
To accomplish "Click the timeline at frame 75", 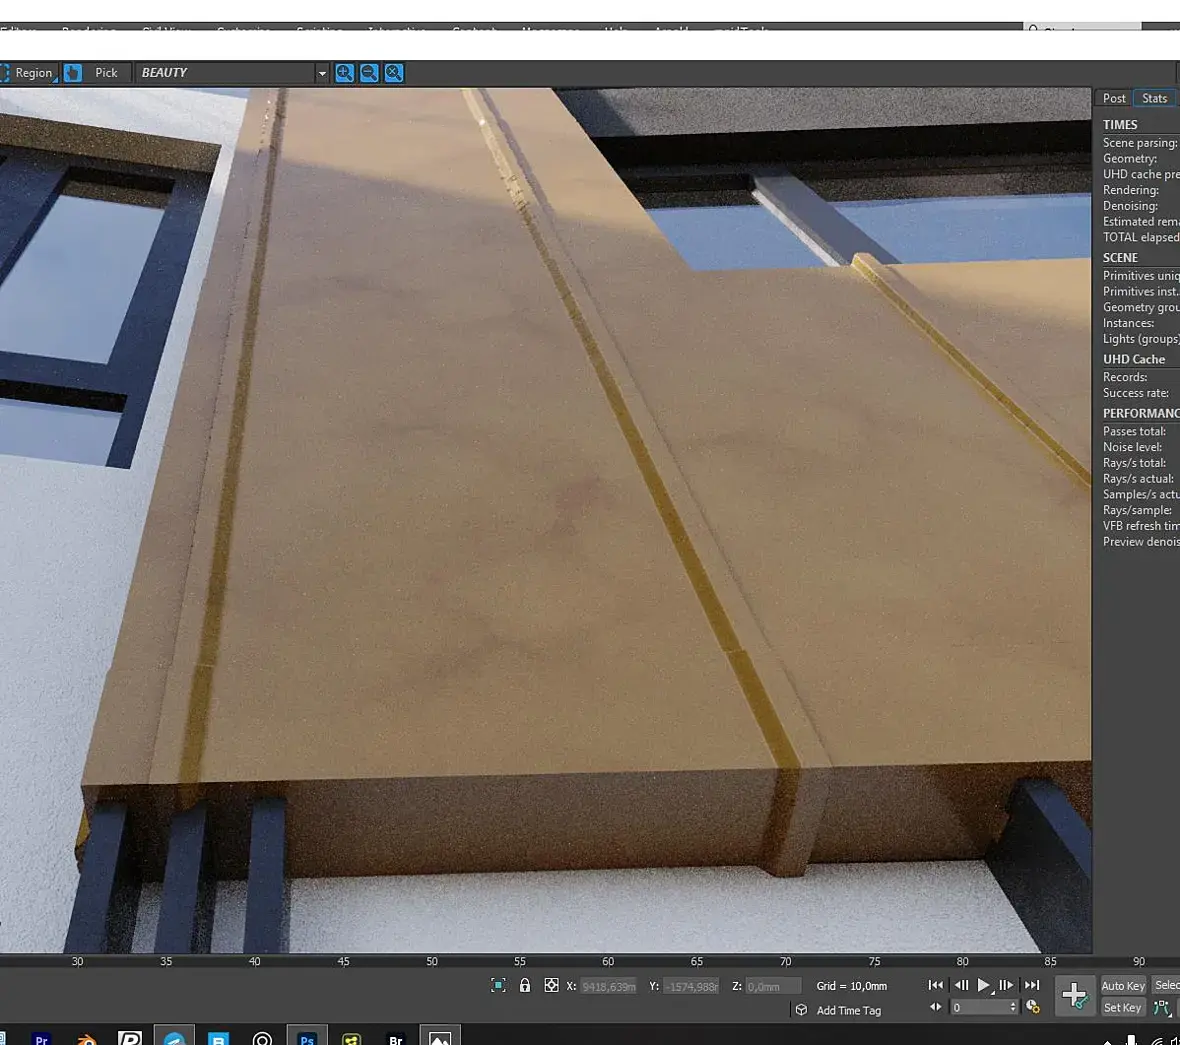I will (874, 961).
